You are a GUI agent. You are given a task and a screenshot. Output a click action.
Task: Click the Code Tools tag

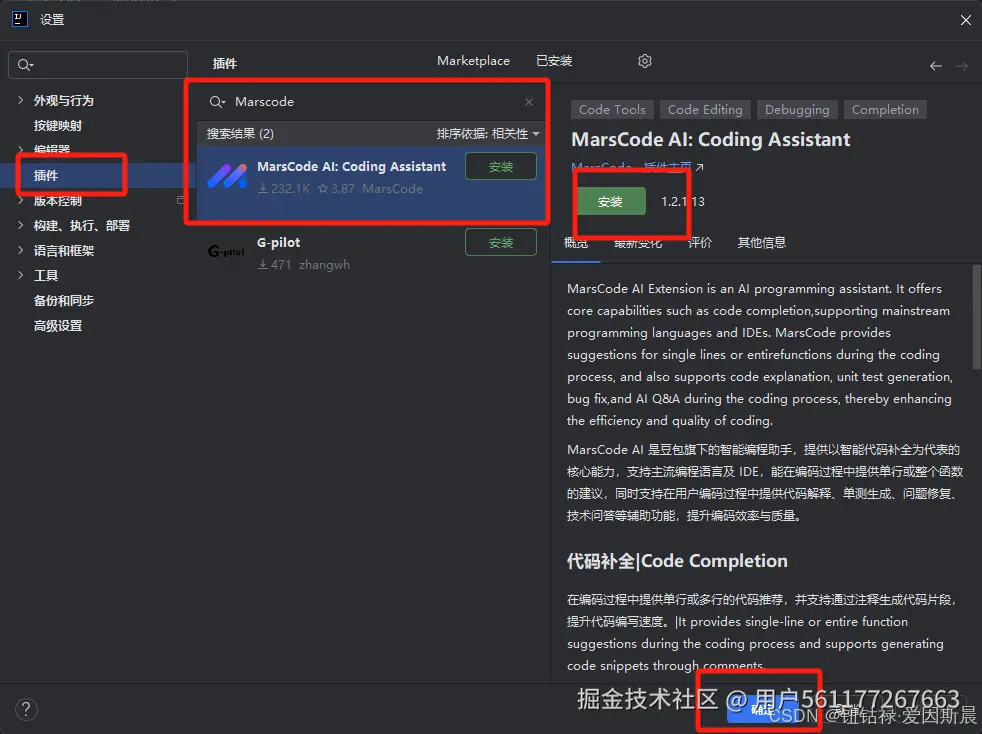[x=612, y=110]
